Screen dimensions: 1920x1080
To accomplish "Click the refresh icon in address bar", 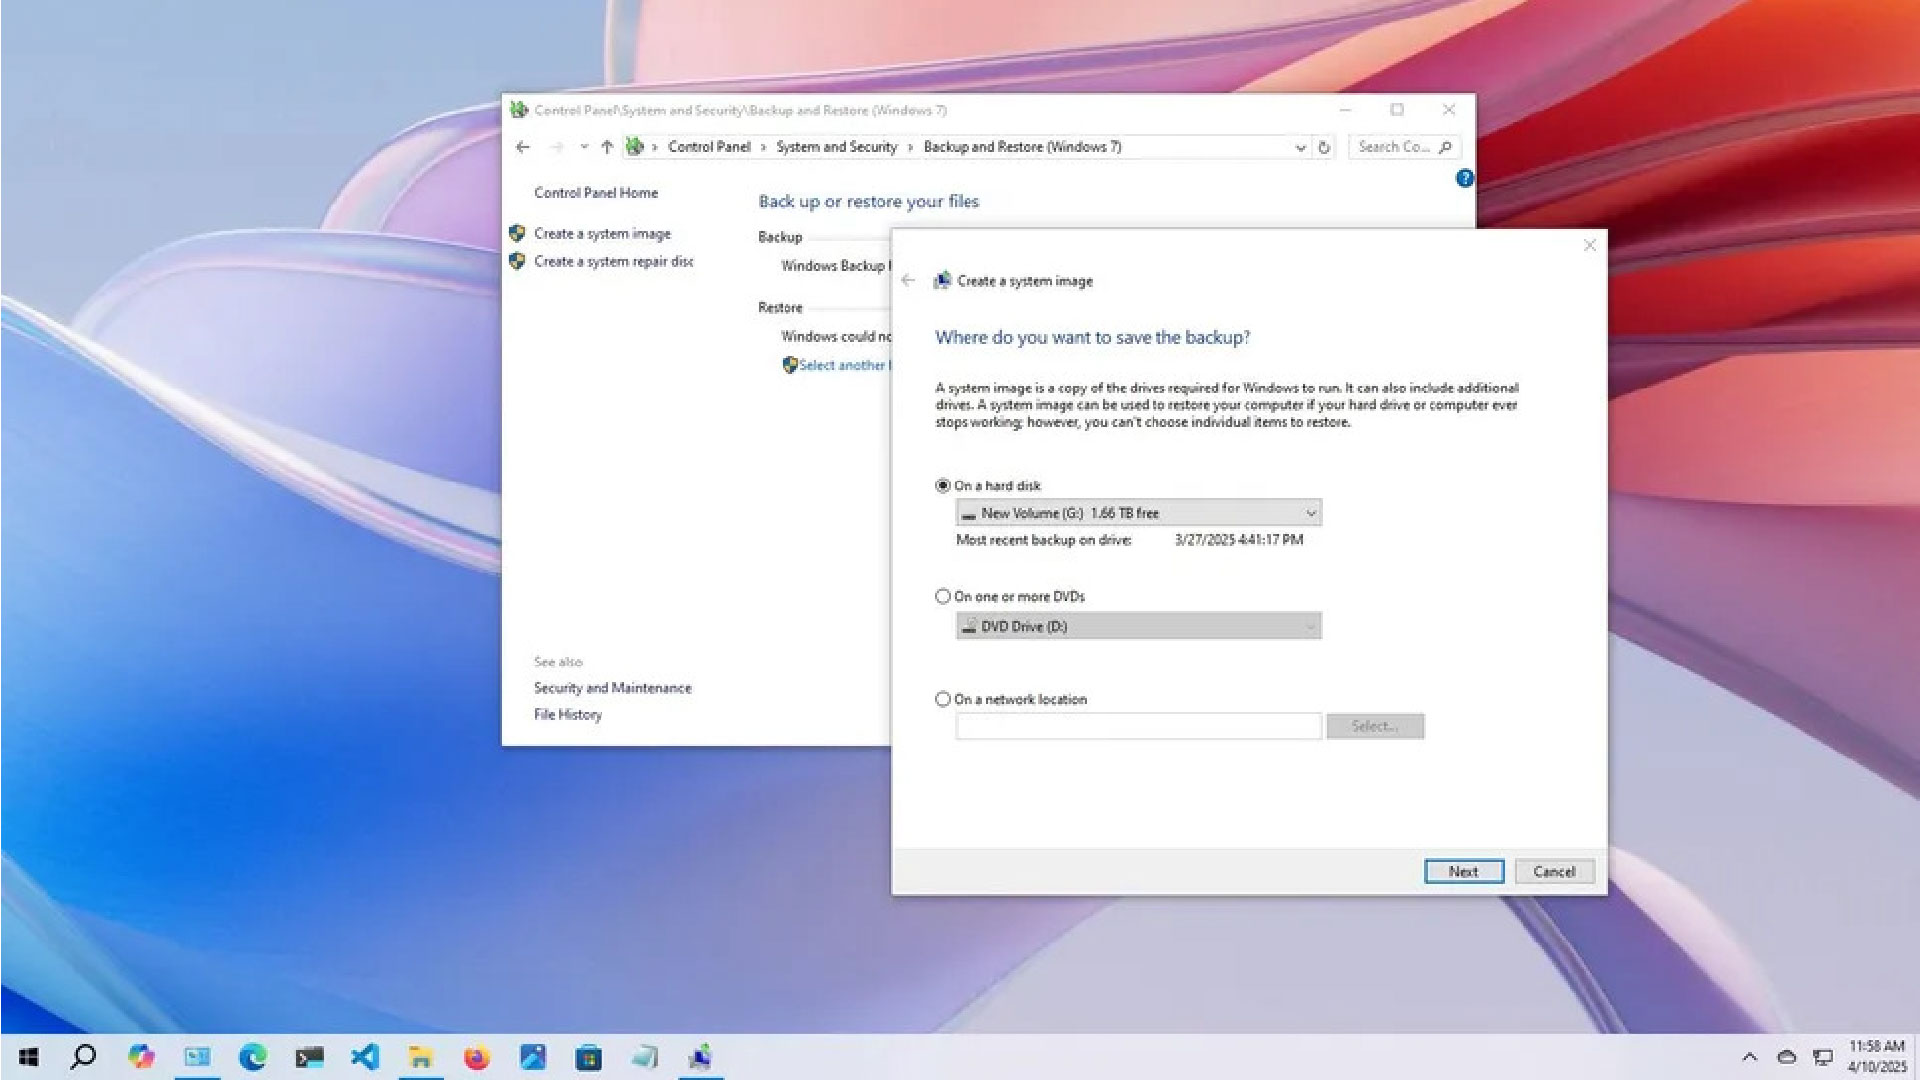I will pyautogui.click(x=1324, y=147).
